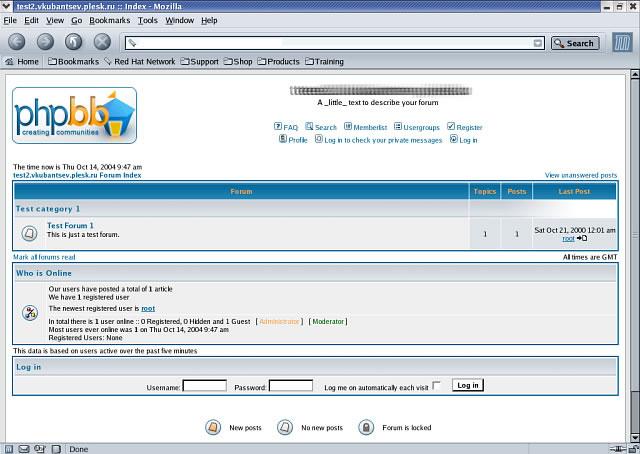
Task: Click the No new posts legend icon
Action: click(285, 427)
